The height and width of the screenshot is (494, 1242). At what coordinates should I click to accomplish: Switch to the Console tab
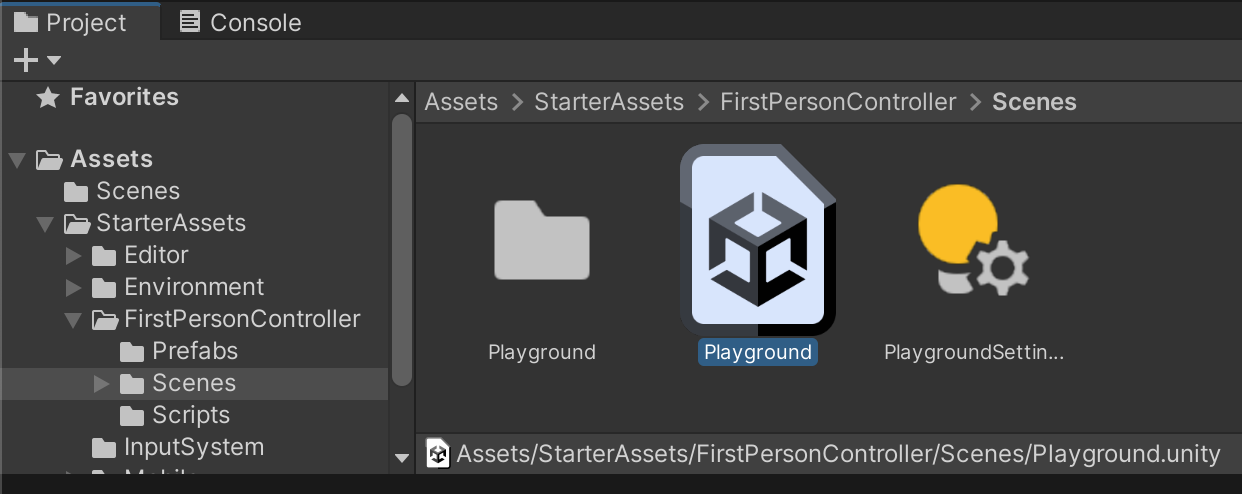point(240,22)
